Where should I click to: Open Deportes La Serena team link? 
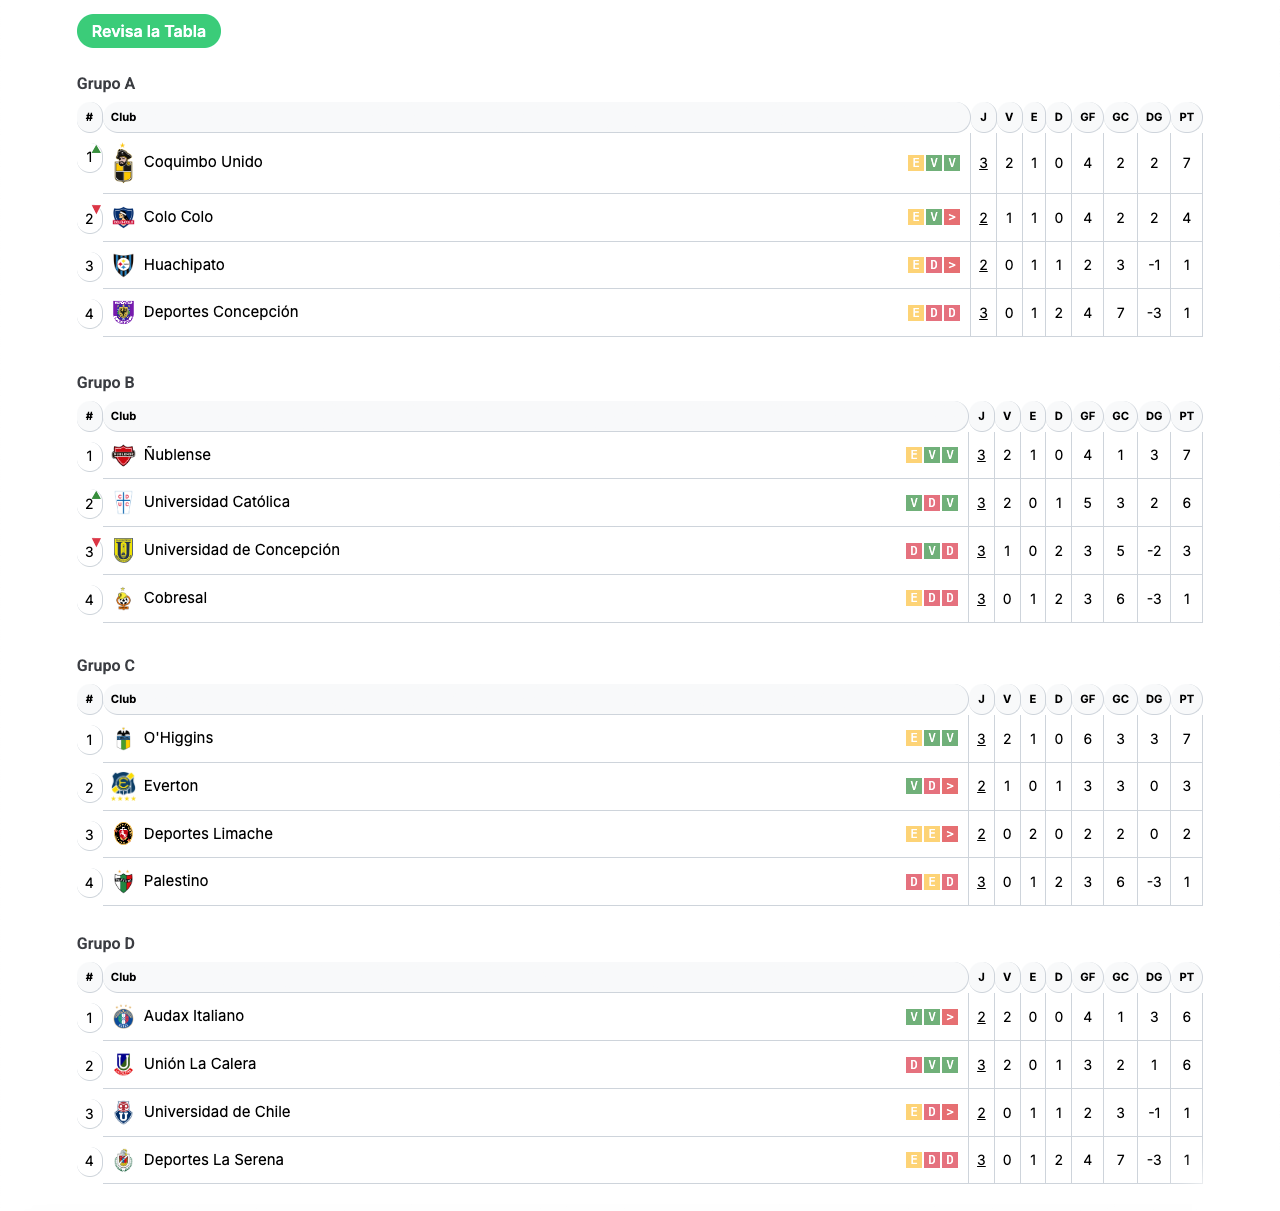pyautogui.click(x=213, y=1160)
